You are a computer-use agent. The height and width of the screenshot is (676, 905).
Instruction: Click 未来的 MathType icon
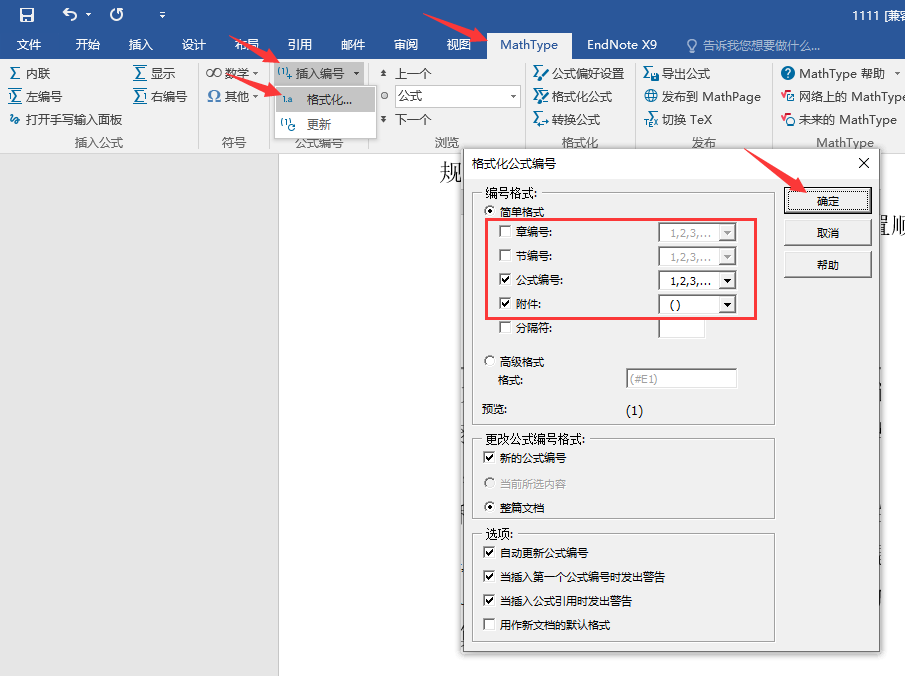[788, 119]
